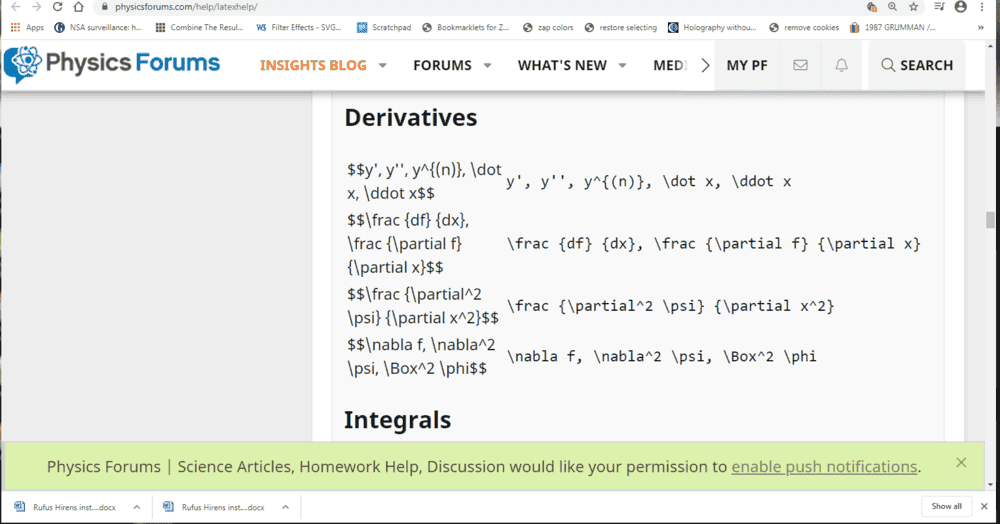This screenshot has width=1000, height=524.
Task: Open the alerts bell icon
Action: click(x=842, y=65)
